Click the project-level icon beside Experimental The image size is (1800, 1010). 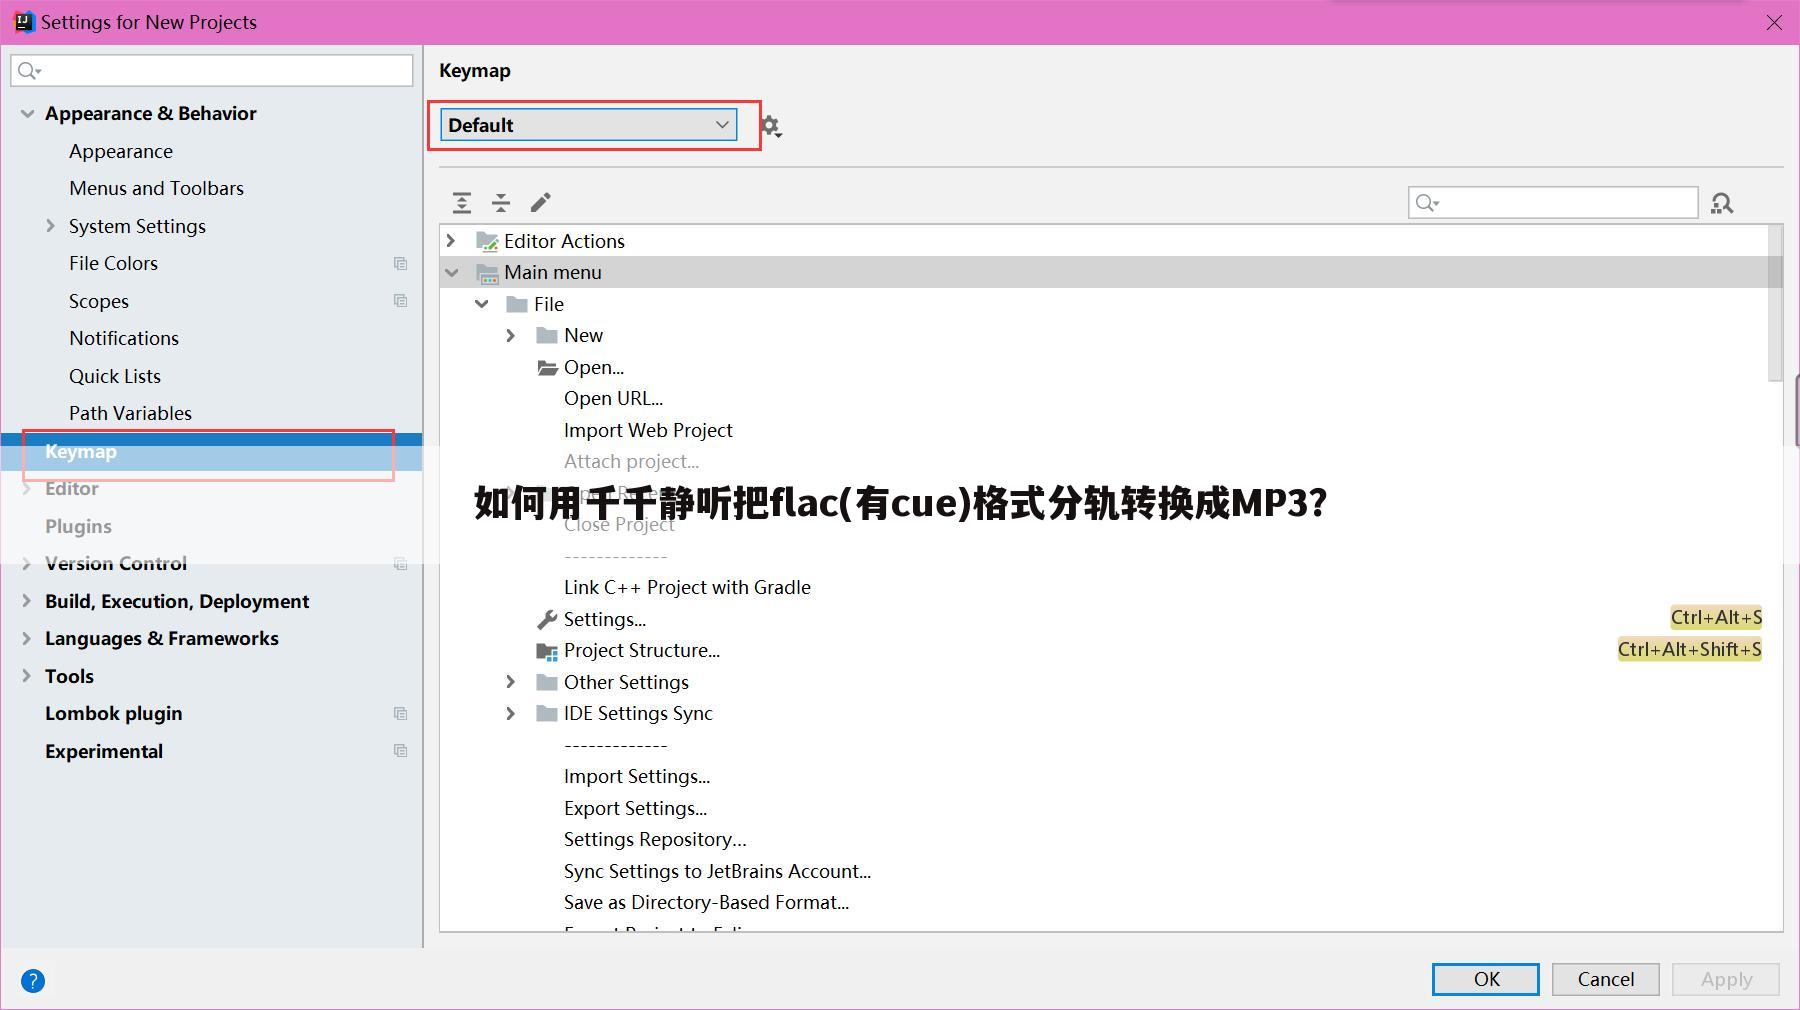400,751
